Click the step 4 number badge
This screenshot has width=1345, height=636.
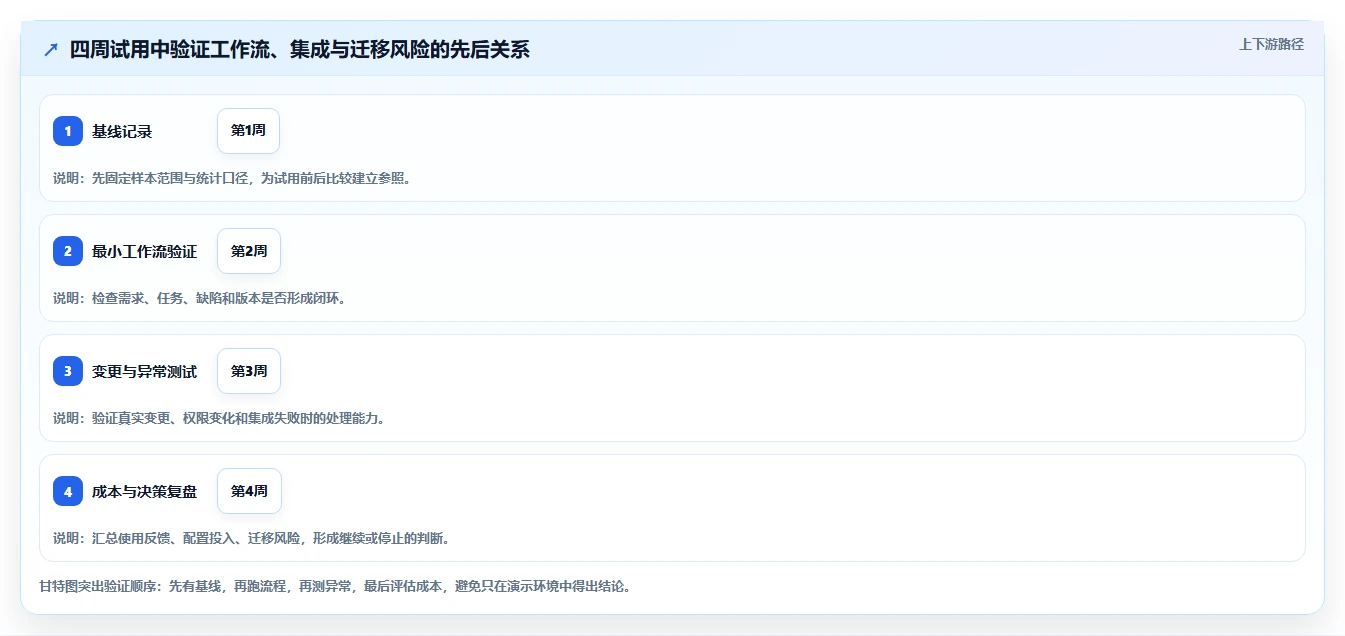click(x=68, y=491)
